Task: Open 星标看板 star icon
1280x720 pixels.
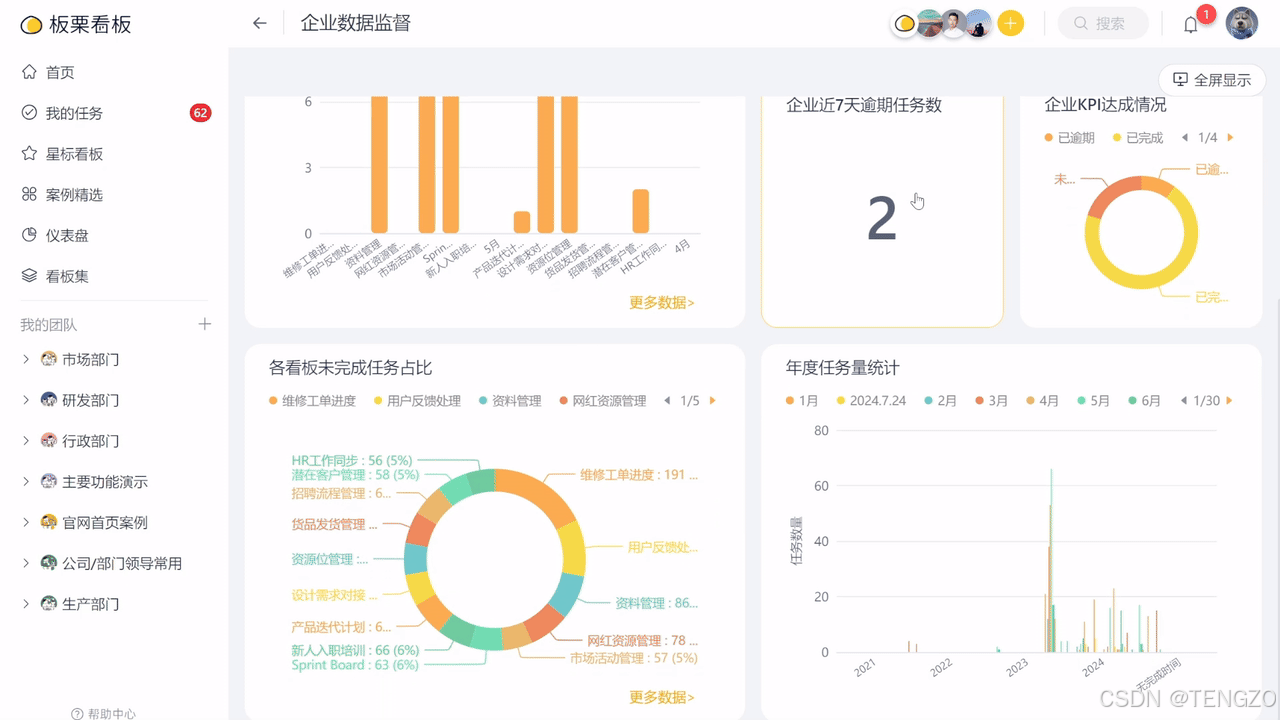Action: point(29,154)
